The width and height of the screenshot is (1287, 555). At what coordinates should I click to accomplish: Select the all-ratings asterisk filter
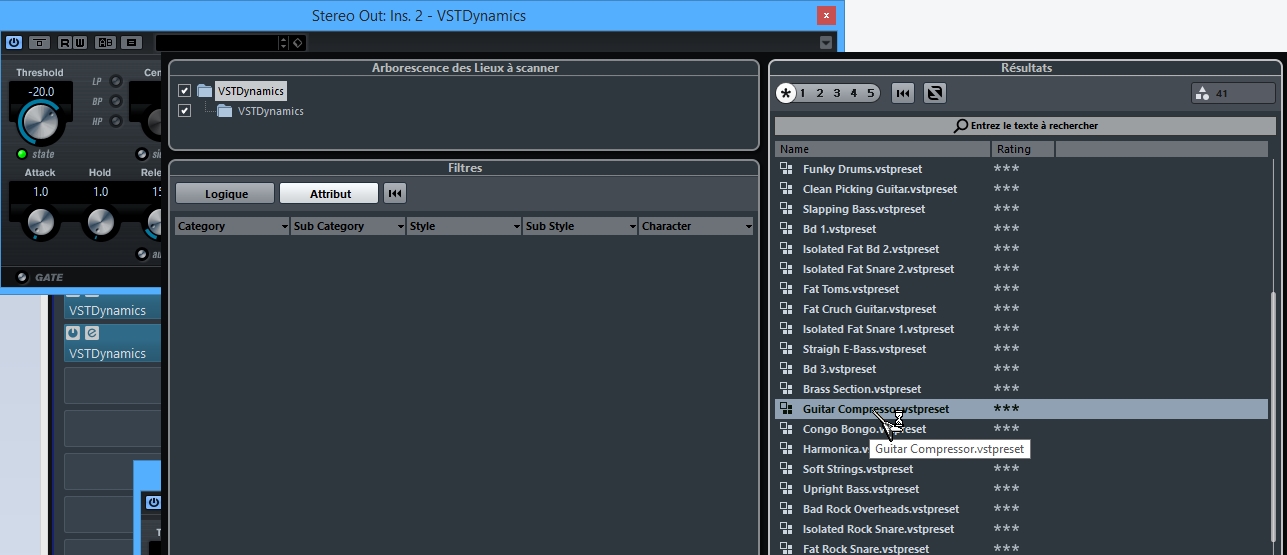pyautogui.click(x=786, y=93)
